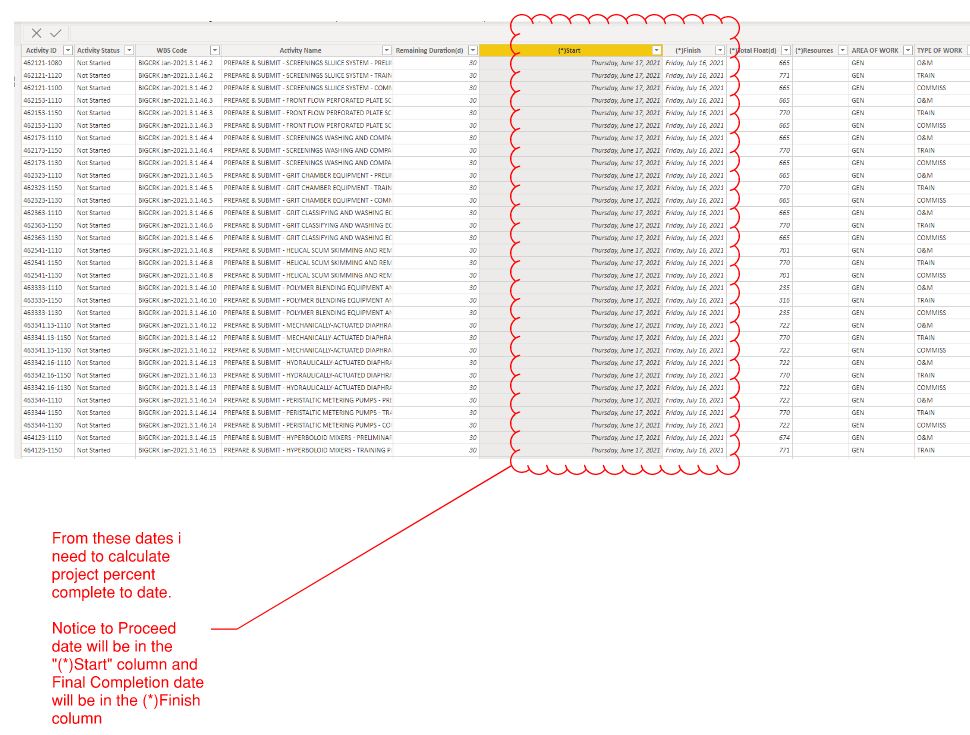
Task: Open the Activity Status column filter dropdown
Action: (129, 50)
